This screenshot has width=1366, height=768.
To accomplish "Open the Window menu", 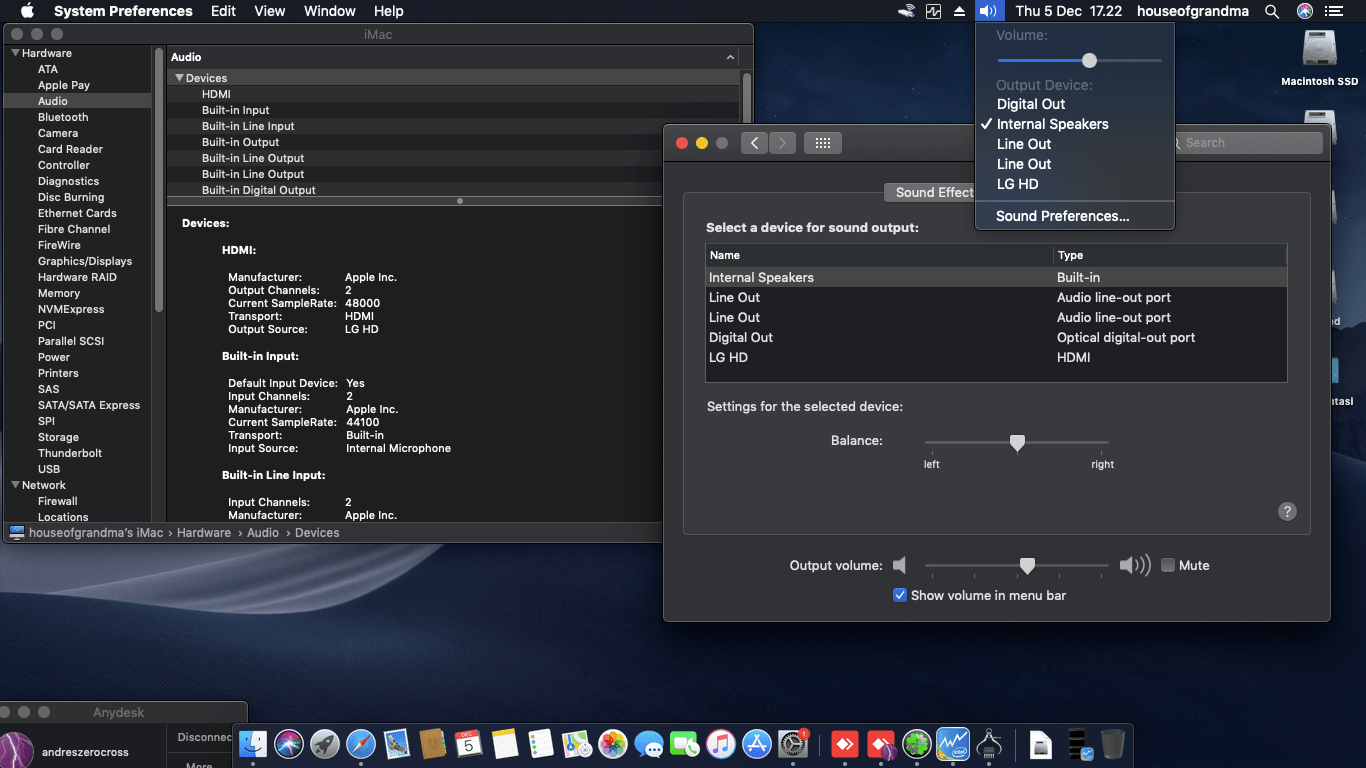I will point(329,11).
